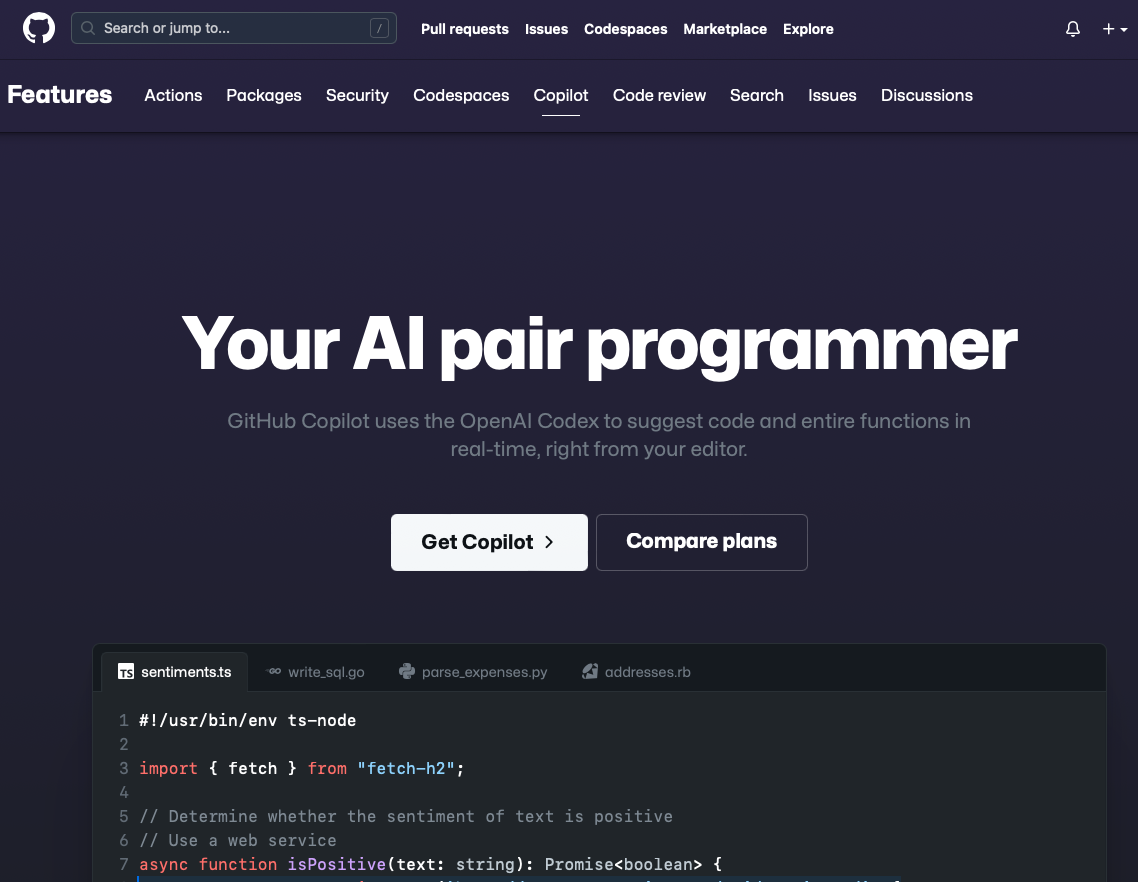Click the Features heading link
Viewport: 1138px width, 882px height.
[x=60, y=95]
